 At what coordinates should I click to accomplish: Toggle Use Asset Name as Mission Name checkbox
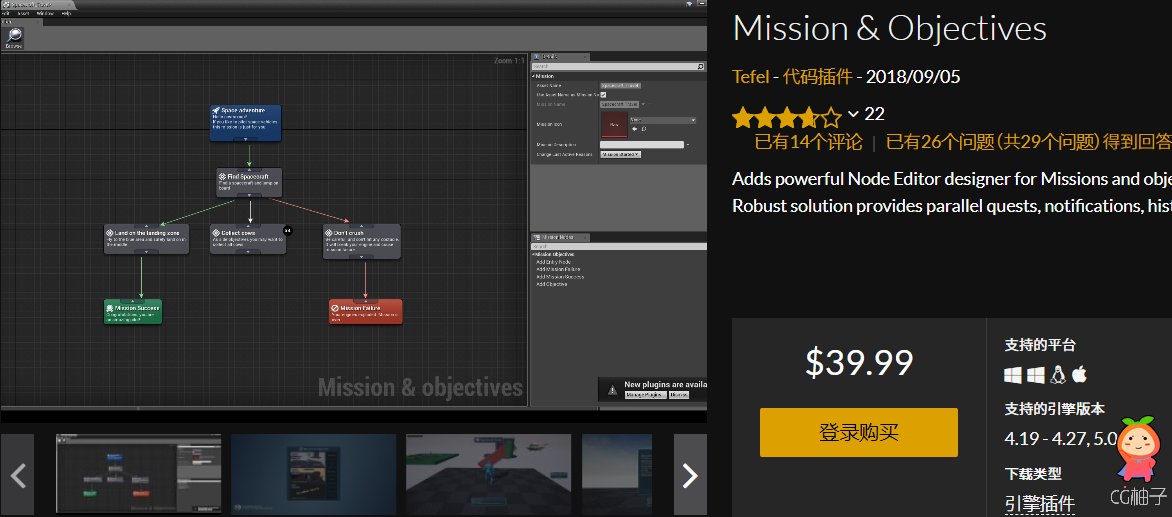pyautogui.click(x=603, y=95)
